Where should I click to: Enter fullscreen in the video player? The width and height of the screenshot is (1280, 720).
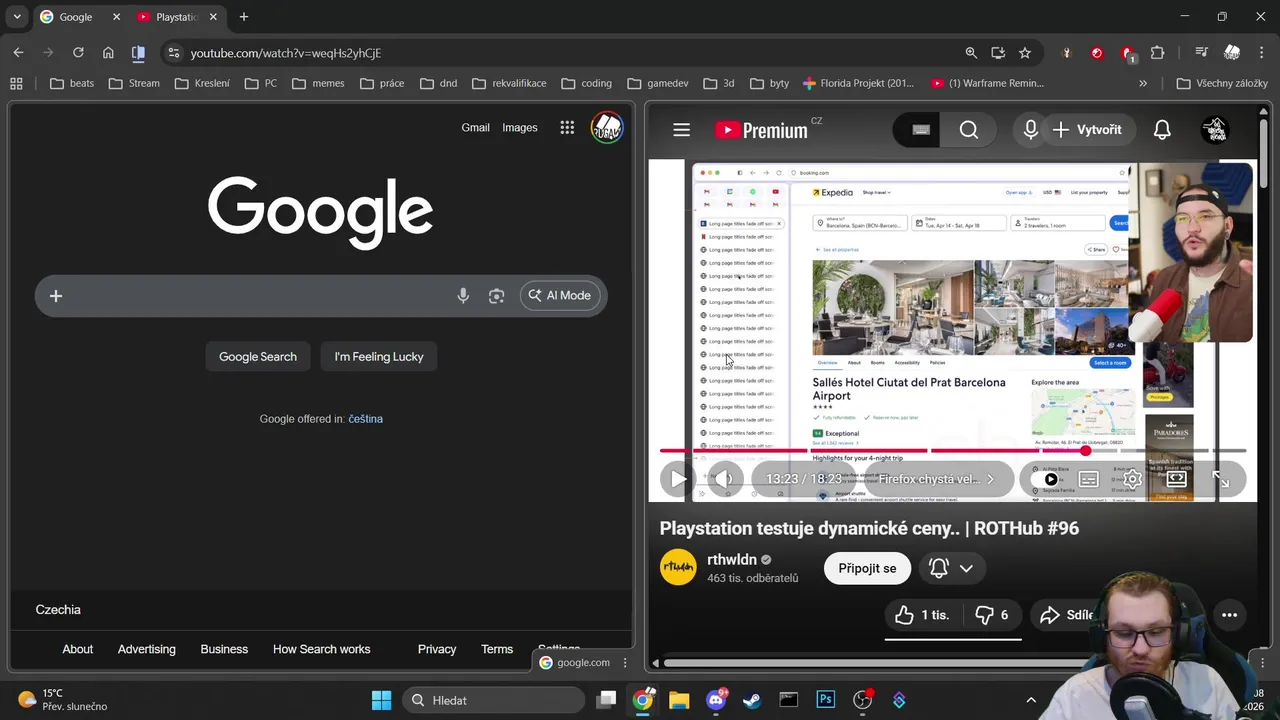[1221, 479]
